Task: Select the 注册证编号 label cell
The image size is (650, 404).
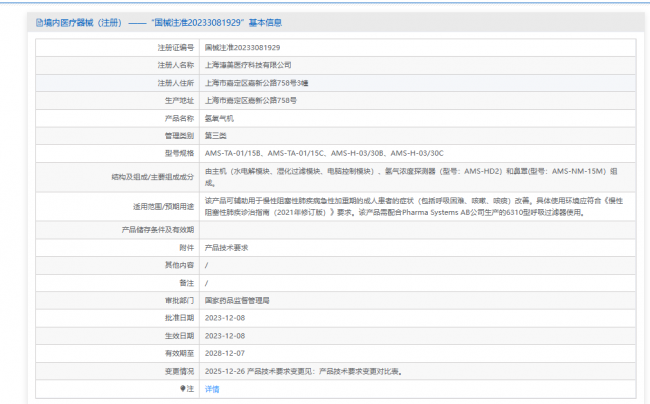Action: click(118, 48)
